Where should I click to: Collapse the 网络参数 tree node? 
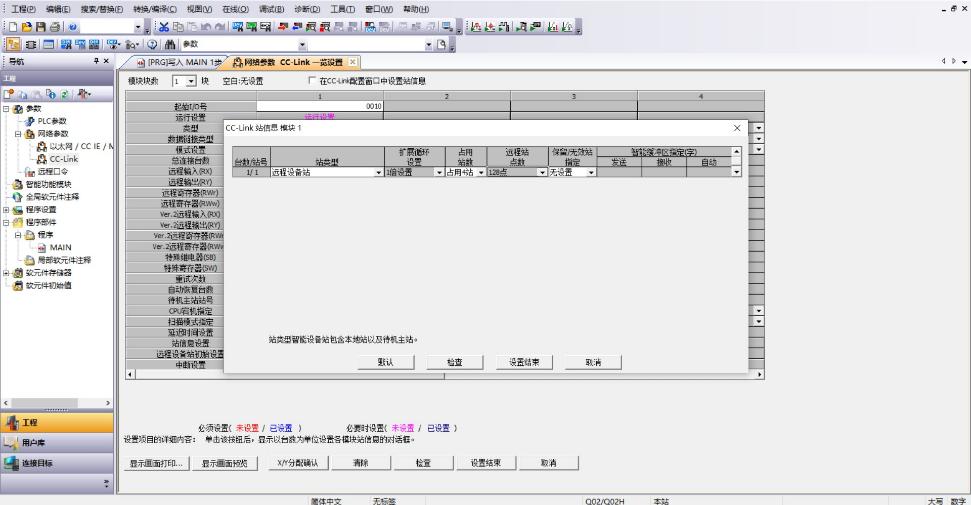pos(18,134)
